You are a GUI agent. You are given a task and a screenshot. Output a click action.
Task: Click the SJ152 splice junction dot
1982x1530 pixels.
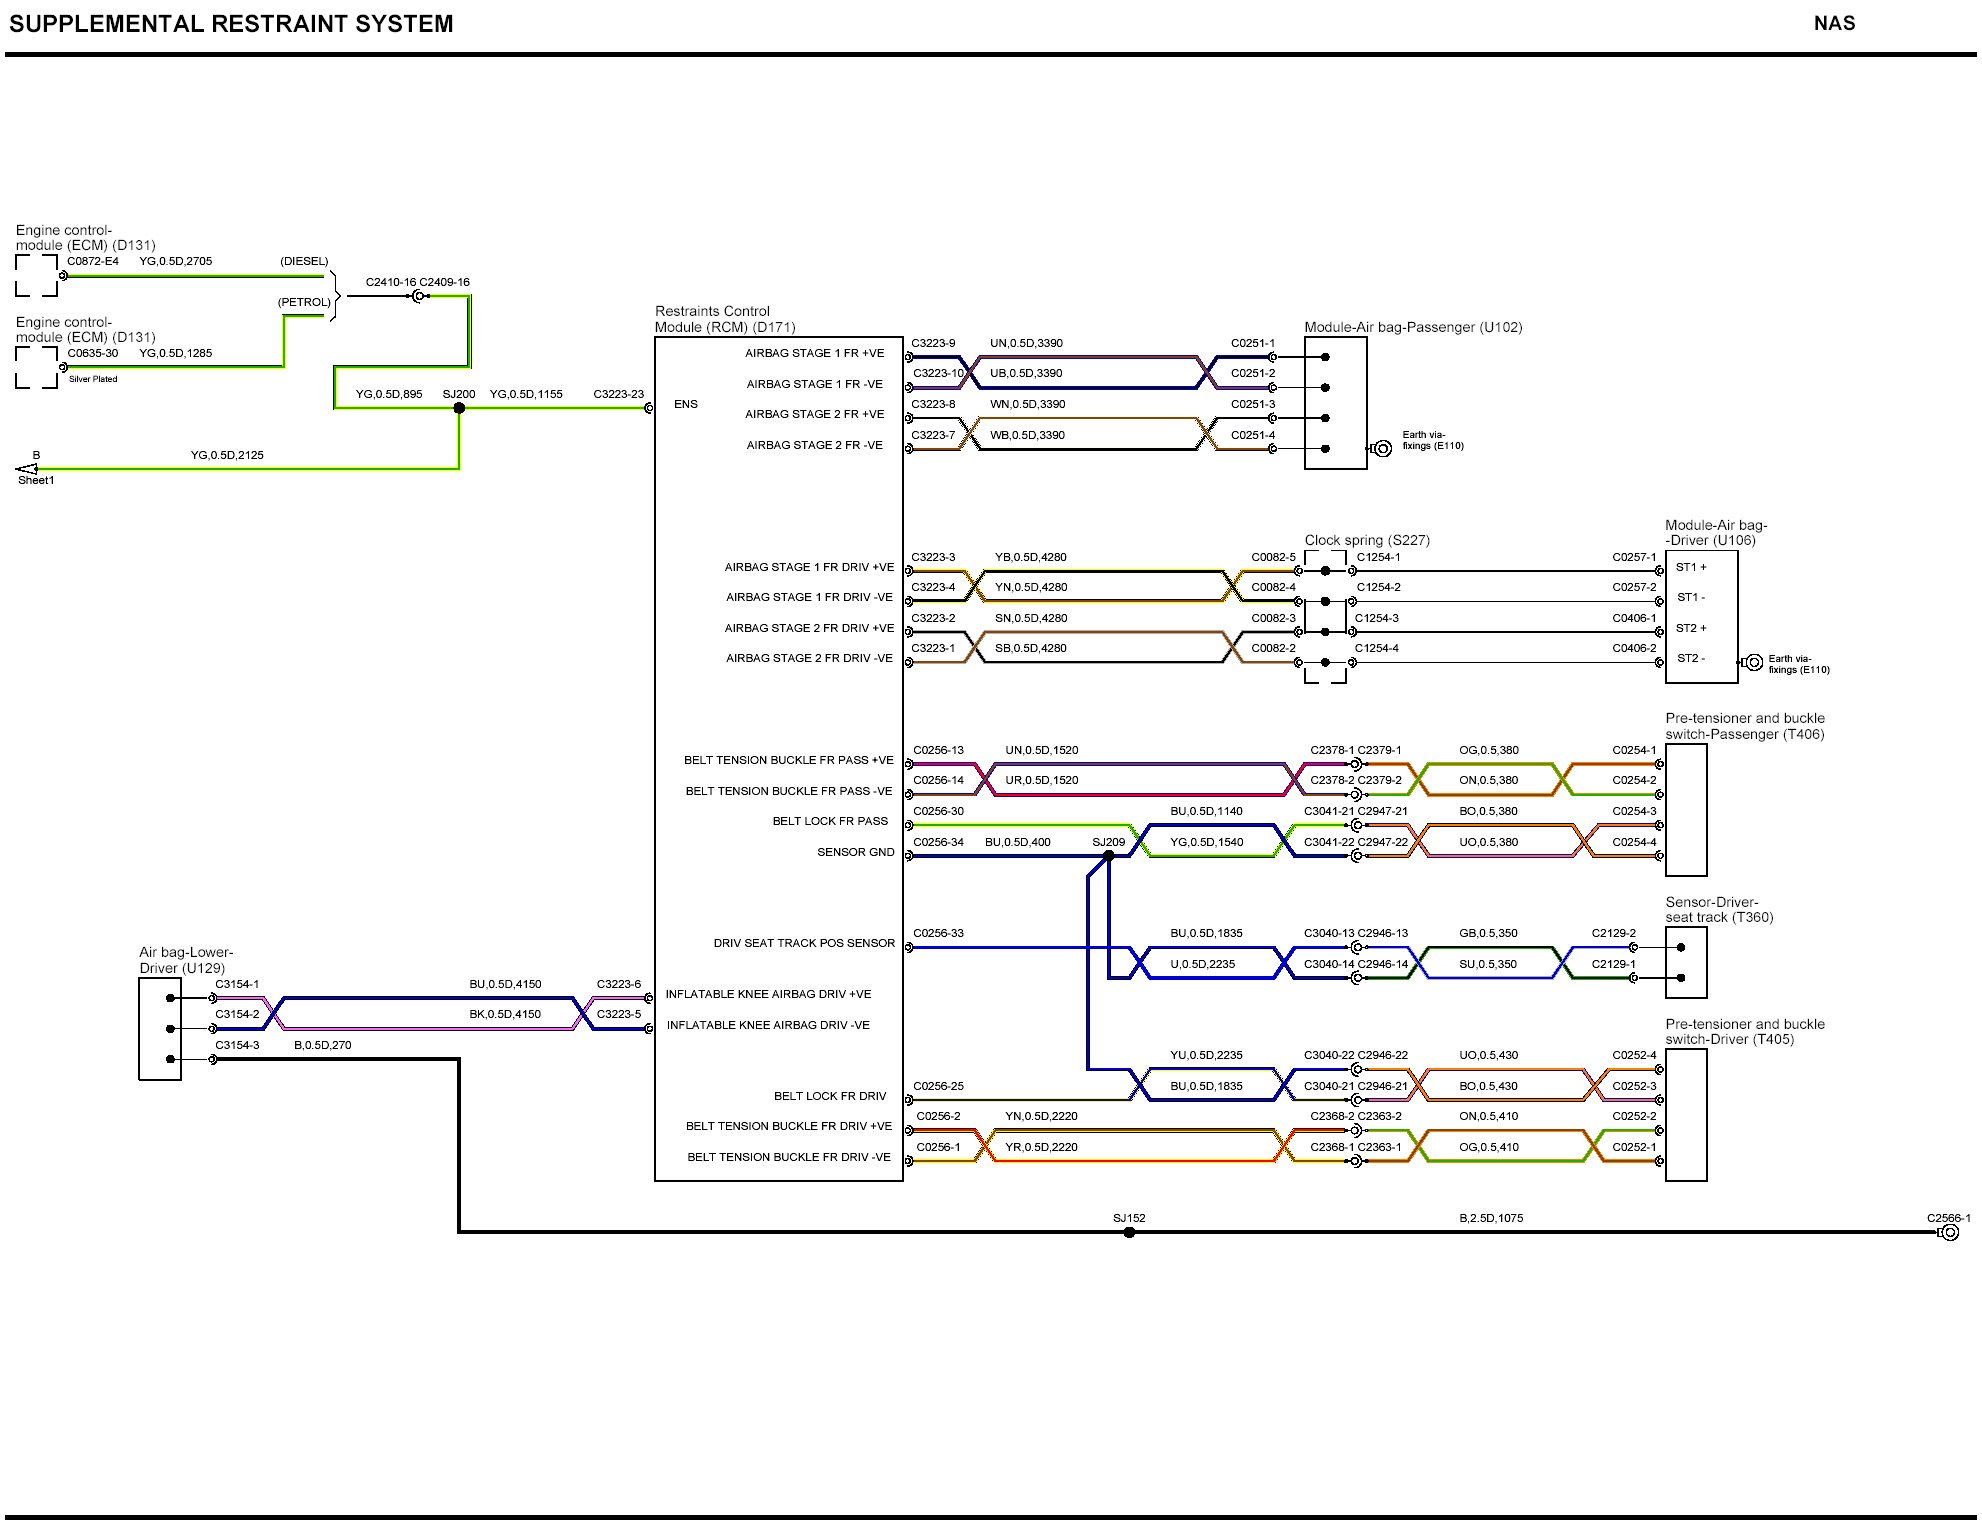click(1129, 1232)
